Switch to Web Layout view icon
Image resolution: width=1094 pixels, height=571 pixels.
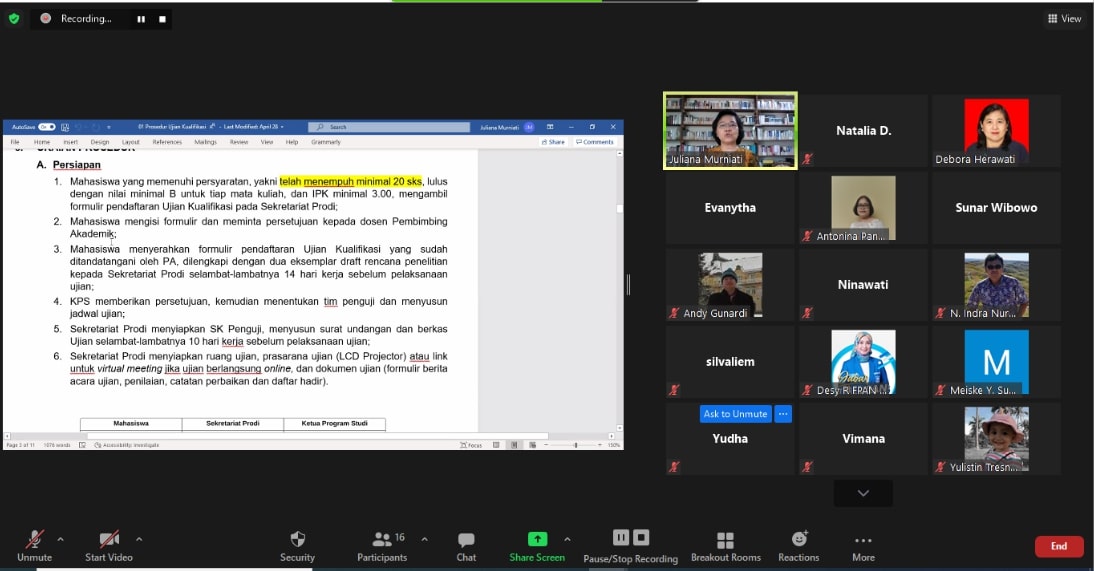pos(532,445)
